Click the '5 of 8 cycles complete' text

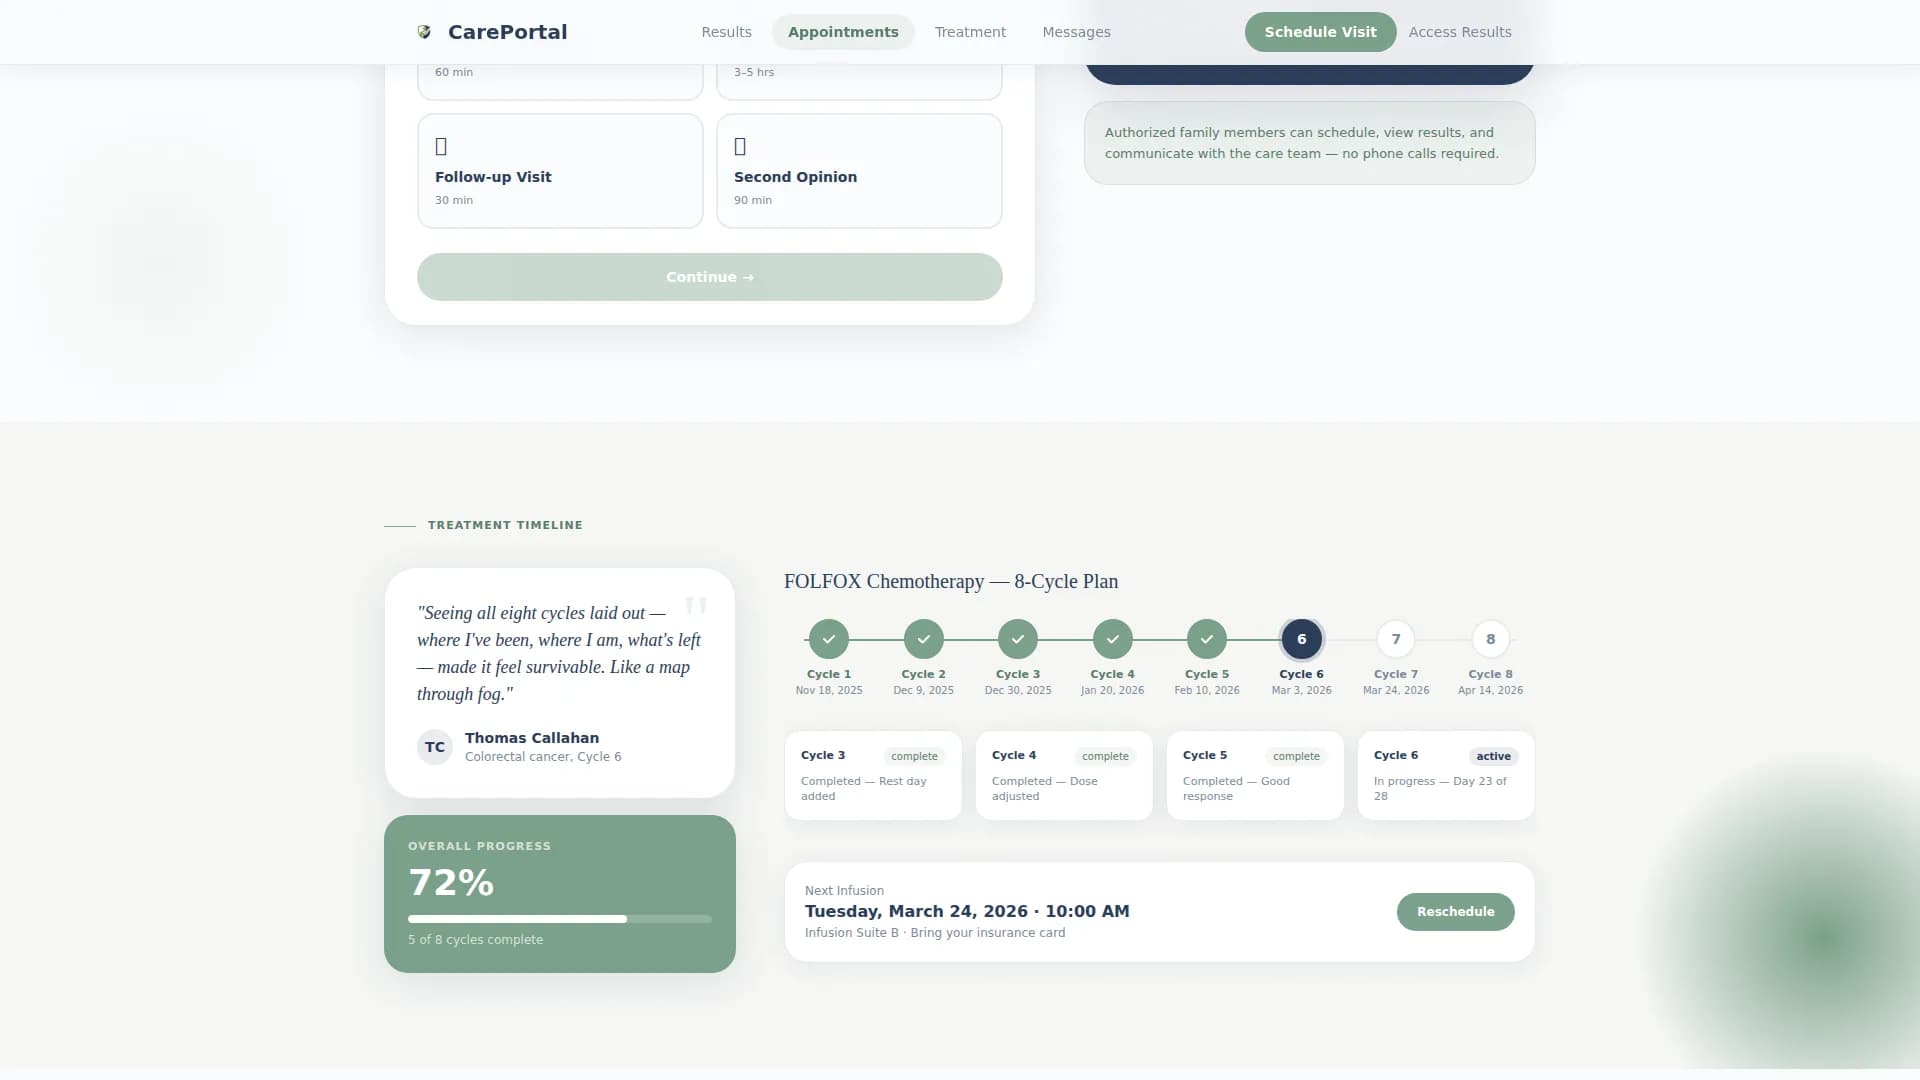[476, 940]
